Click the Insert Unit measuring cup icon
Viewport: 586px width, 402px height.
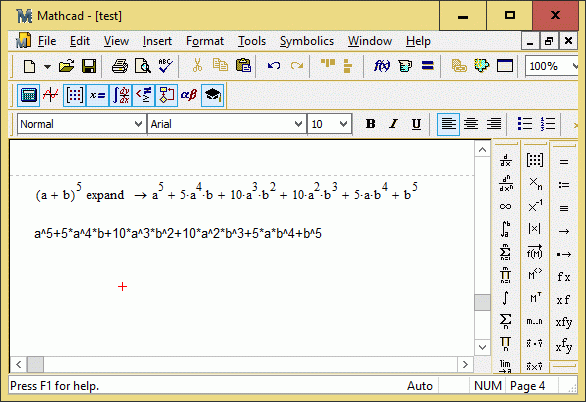tap(405, 67)
